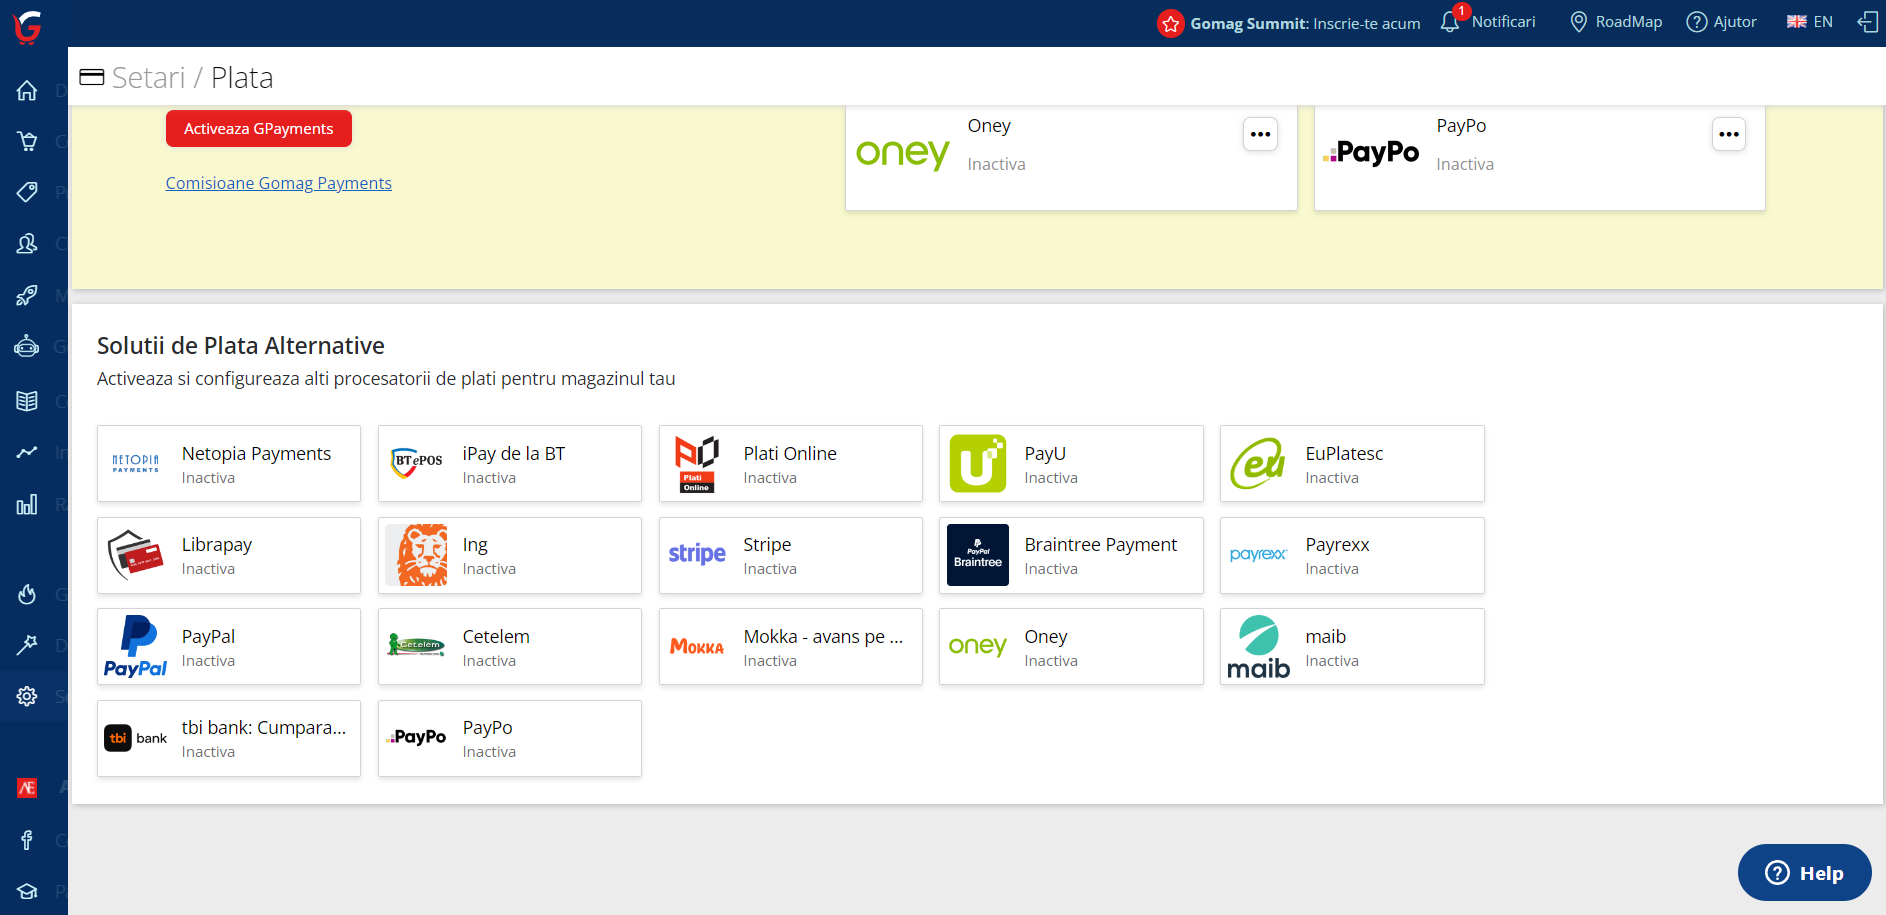Viewport: 1886px width, 915px height.
Task: Open the customers sidebar icon
Action: (x=27, y=243)
